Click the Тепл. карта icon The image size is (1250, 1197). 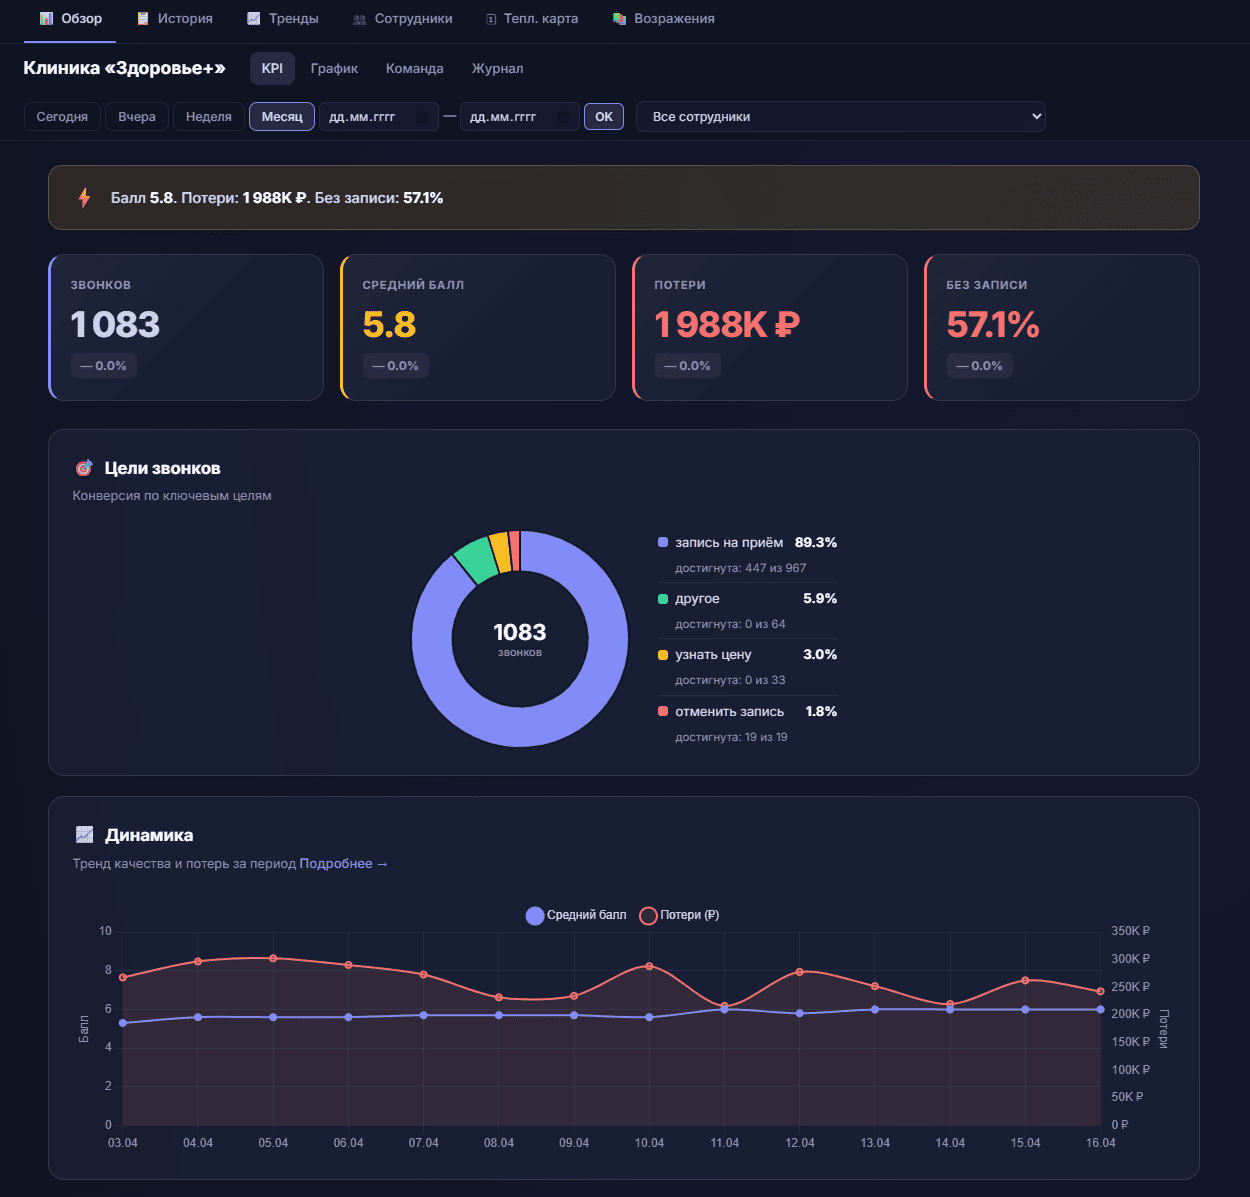coord(489,17)
